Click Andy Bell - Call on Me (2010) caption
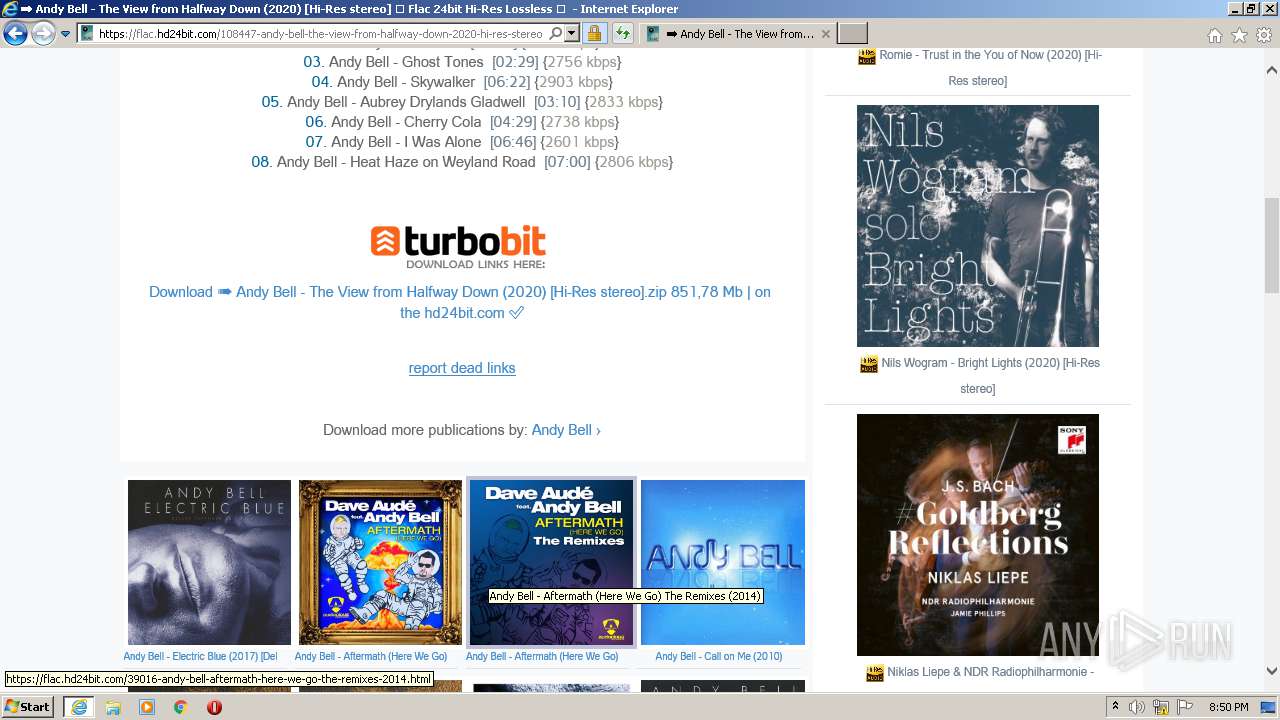 tap(719, 656)
